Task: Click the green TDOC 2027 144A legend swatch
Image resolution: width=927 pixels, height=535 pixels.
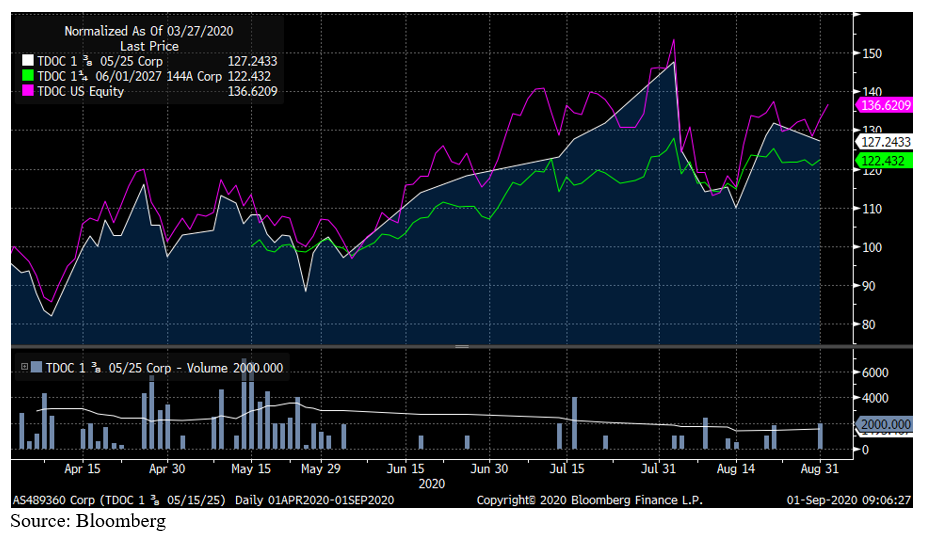Action: [28, 76]
